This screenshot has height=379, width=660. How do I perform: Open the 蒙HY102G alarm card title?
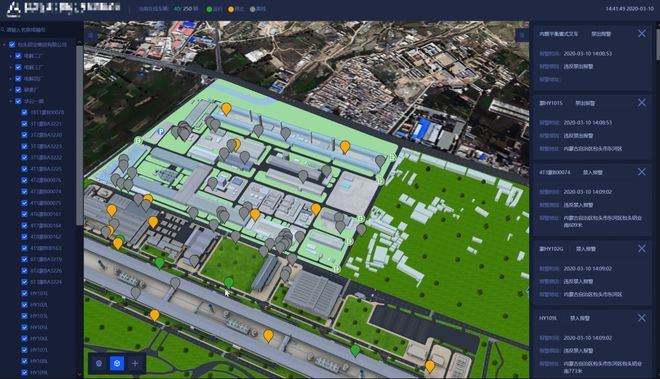[551, 249]
